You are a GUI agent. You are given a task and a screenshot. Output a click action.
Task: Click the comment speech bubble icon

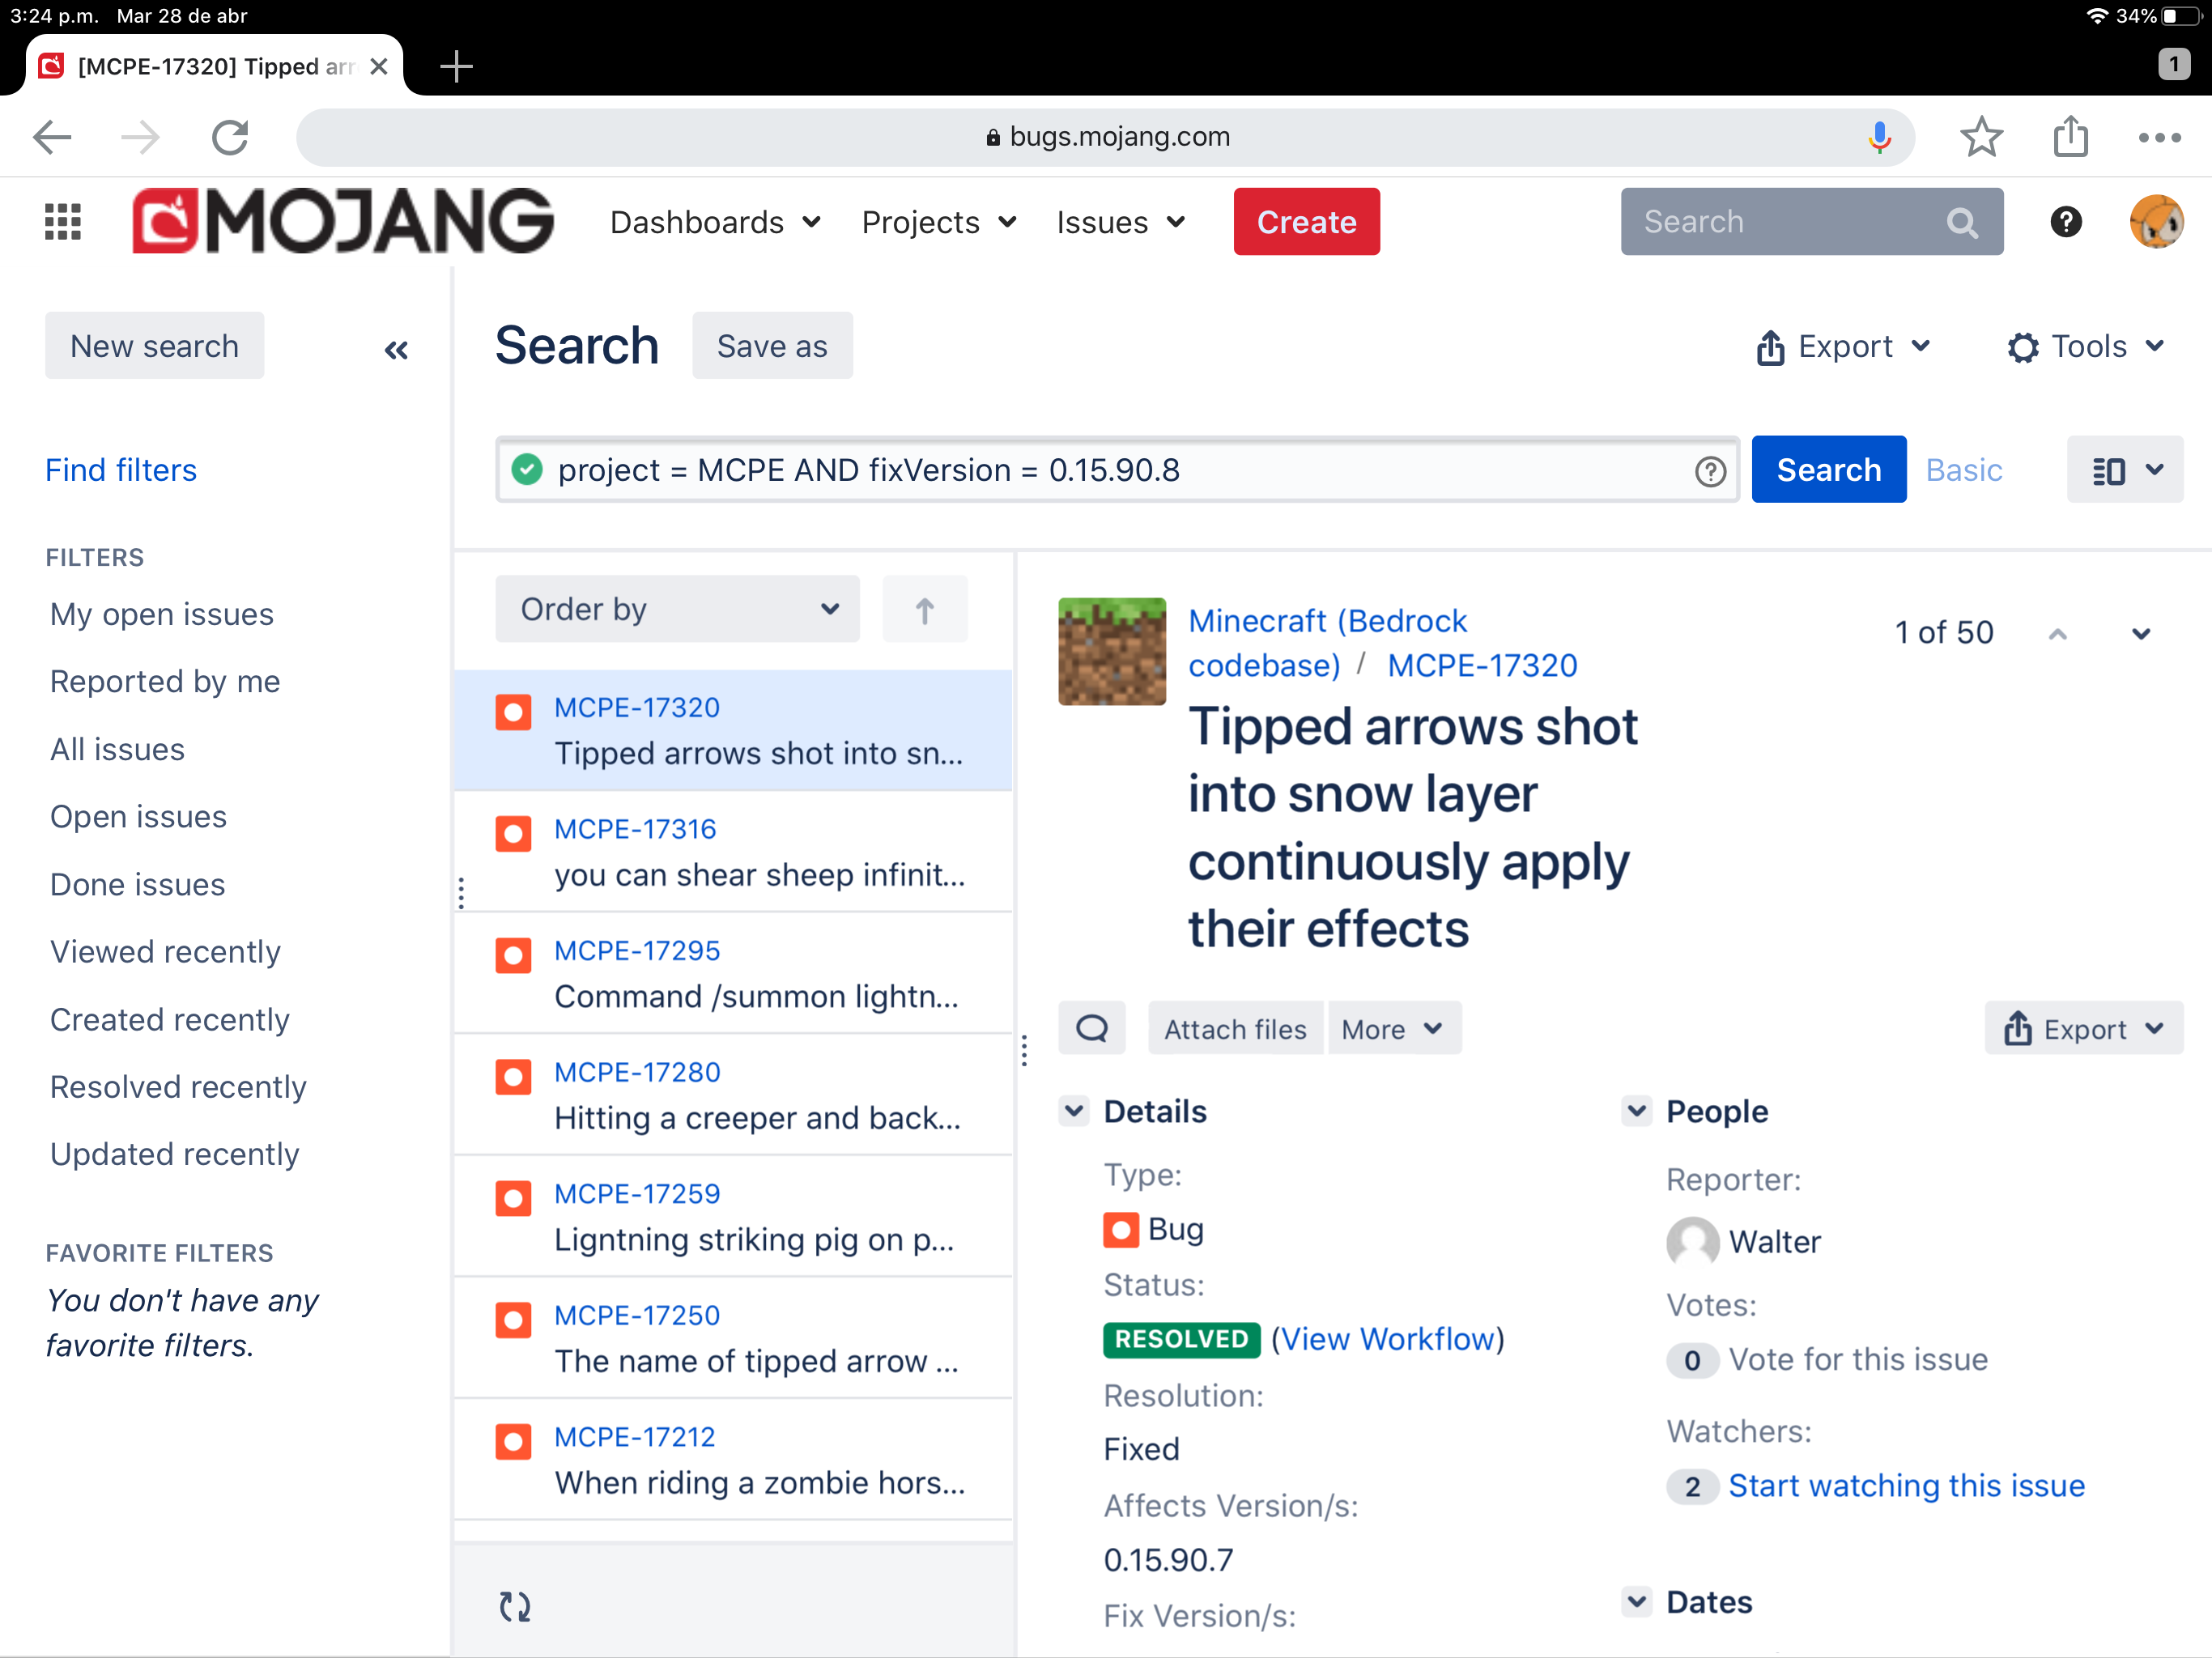pos(1091,1028)
